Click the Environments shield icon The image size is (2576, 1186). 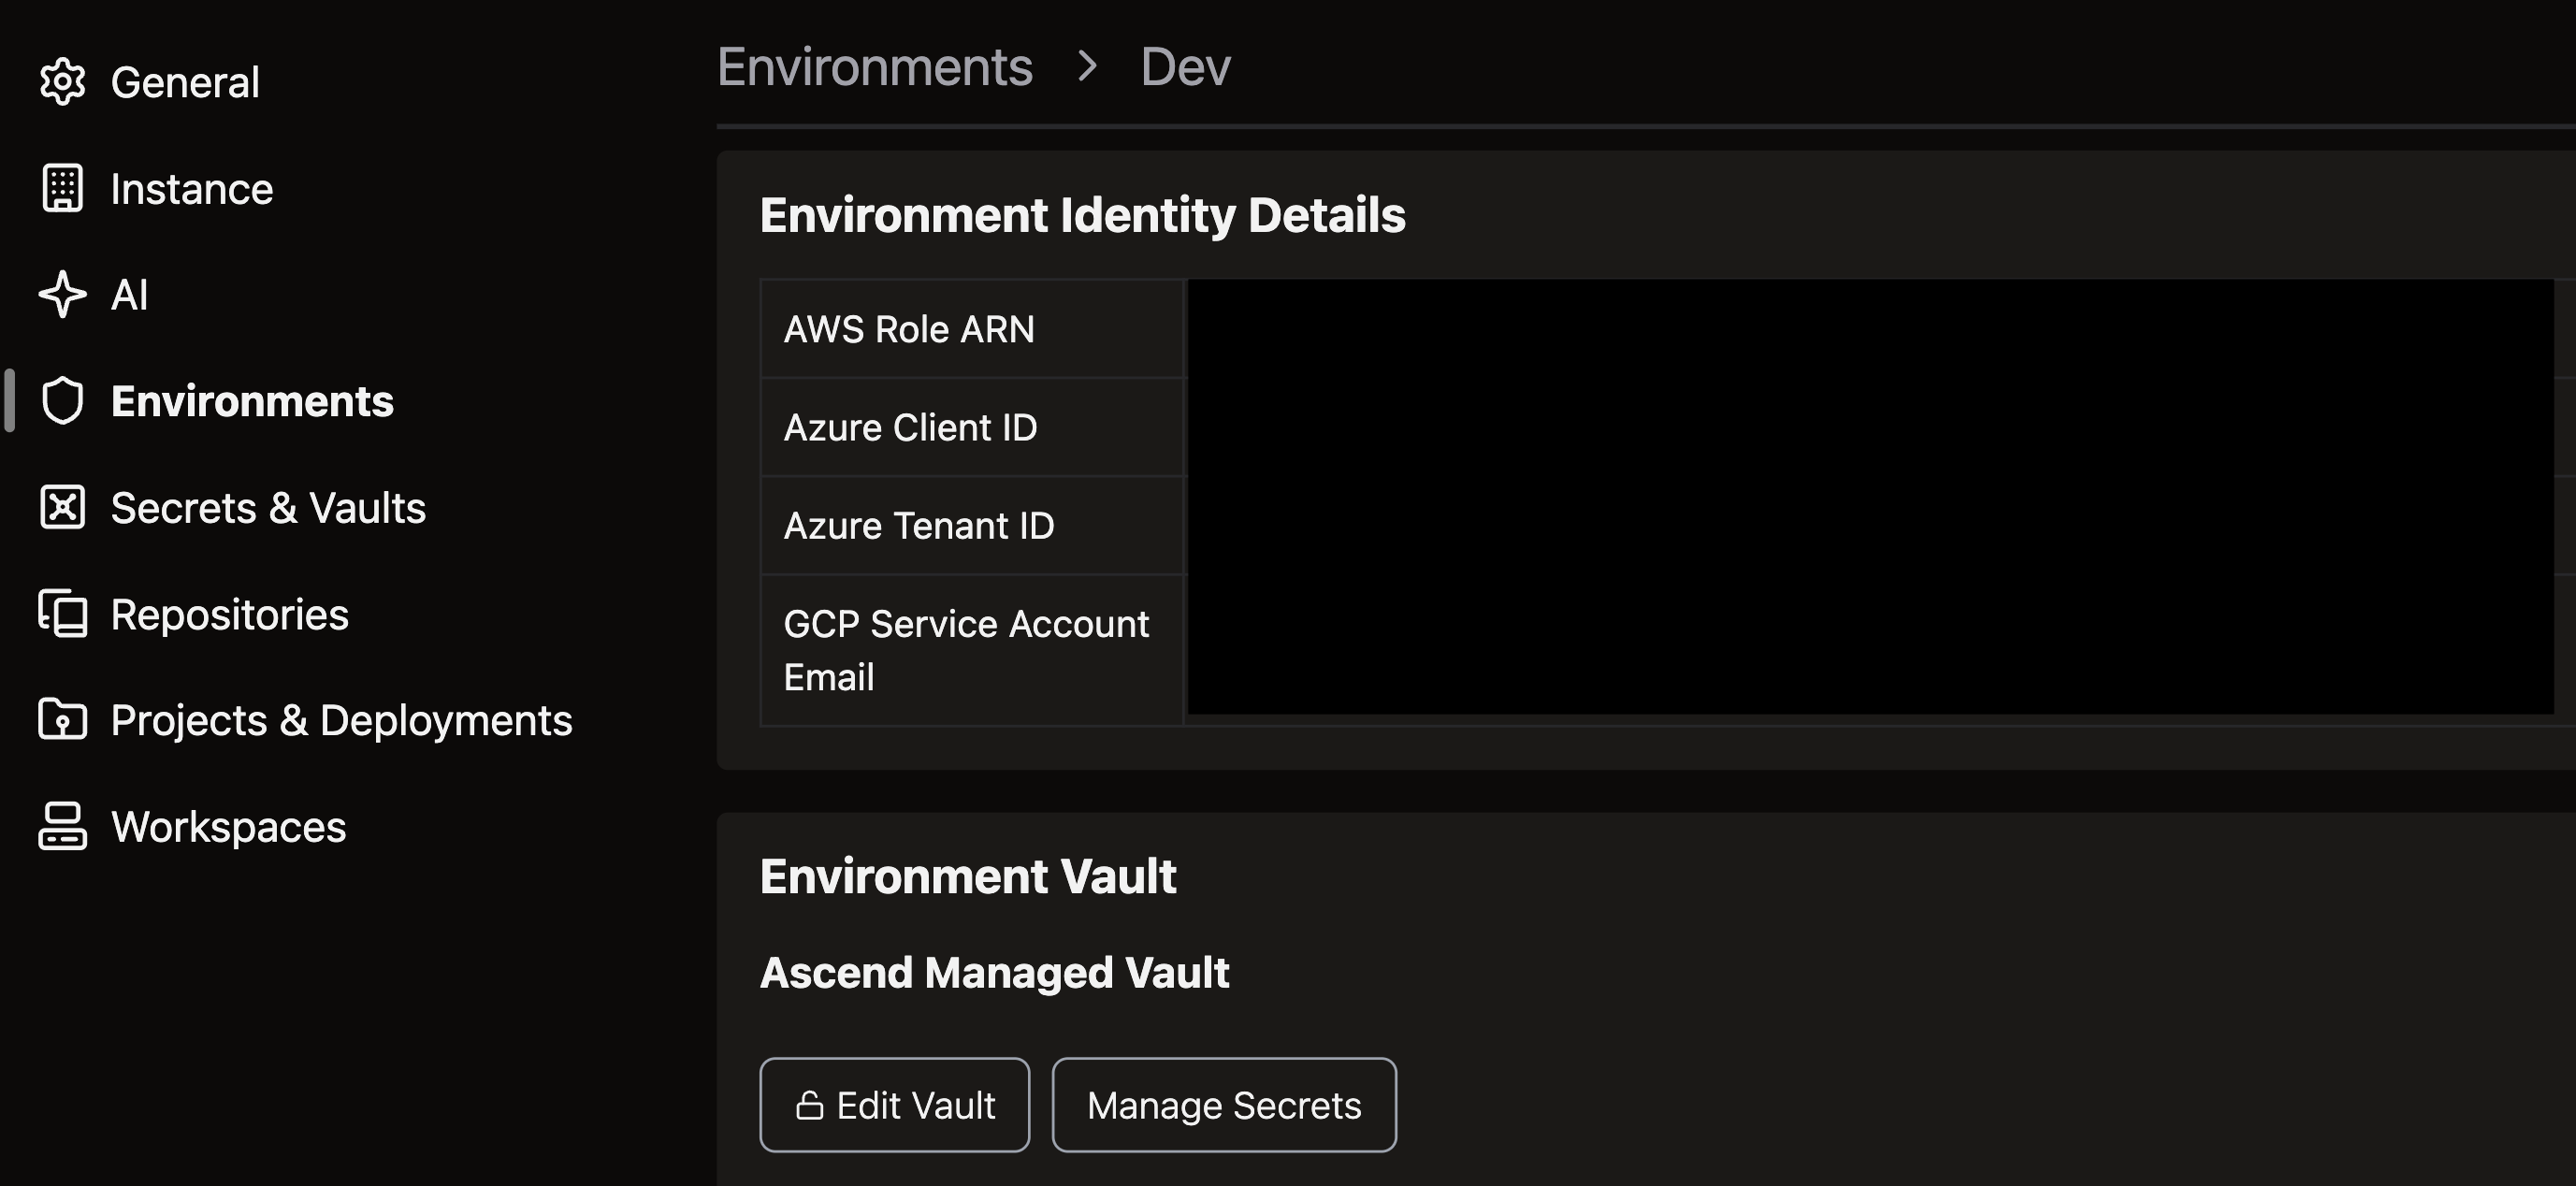point(62,401)
